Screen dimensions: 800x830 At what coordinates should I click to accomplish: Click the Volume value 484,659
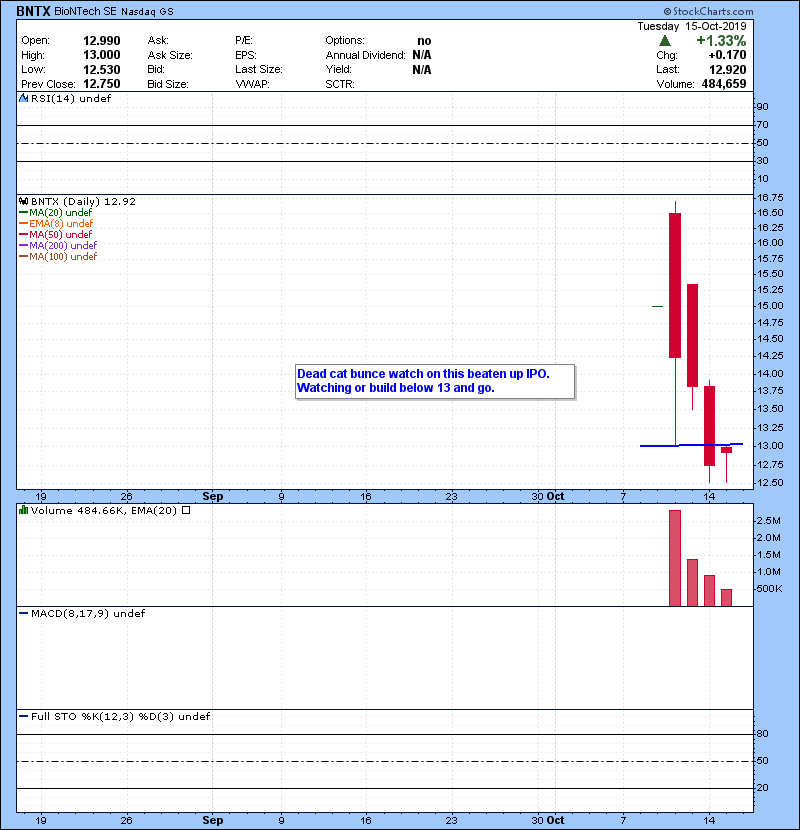(x=724, y=84)
